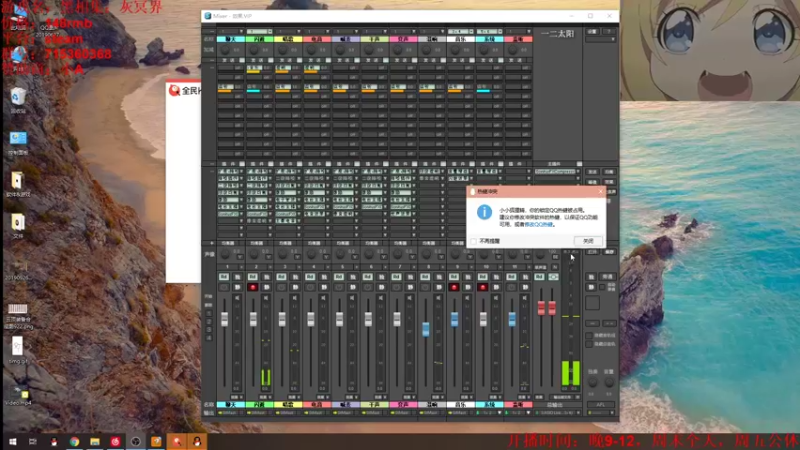Disarm the red record button on channel 10
This screenshot has width=800, height=450.
tap(482, 288)
